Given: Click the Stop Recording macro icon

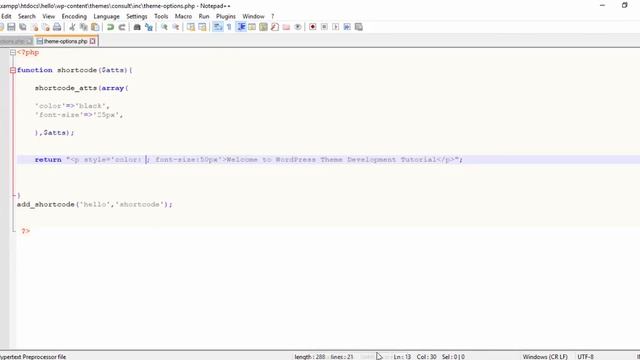Looking at the screenshot, I should [324, 27].
